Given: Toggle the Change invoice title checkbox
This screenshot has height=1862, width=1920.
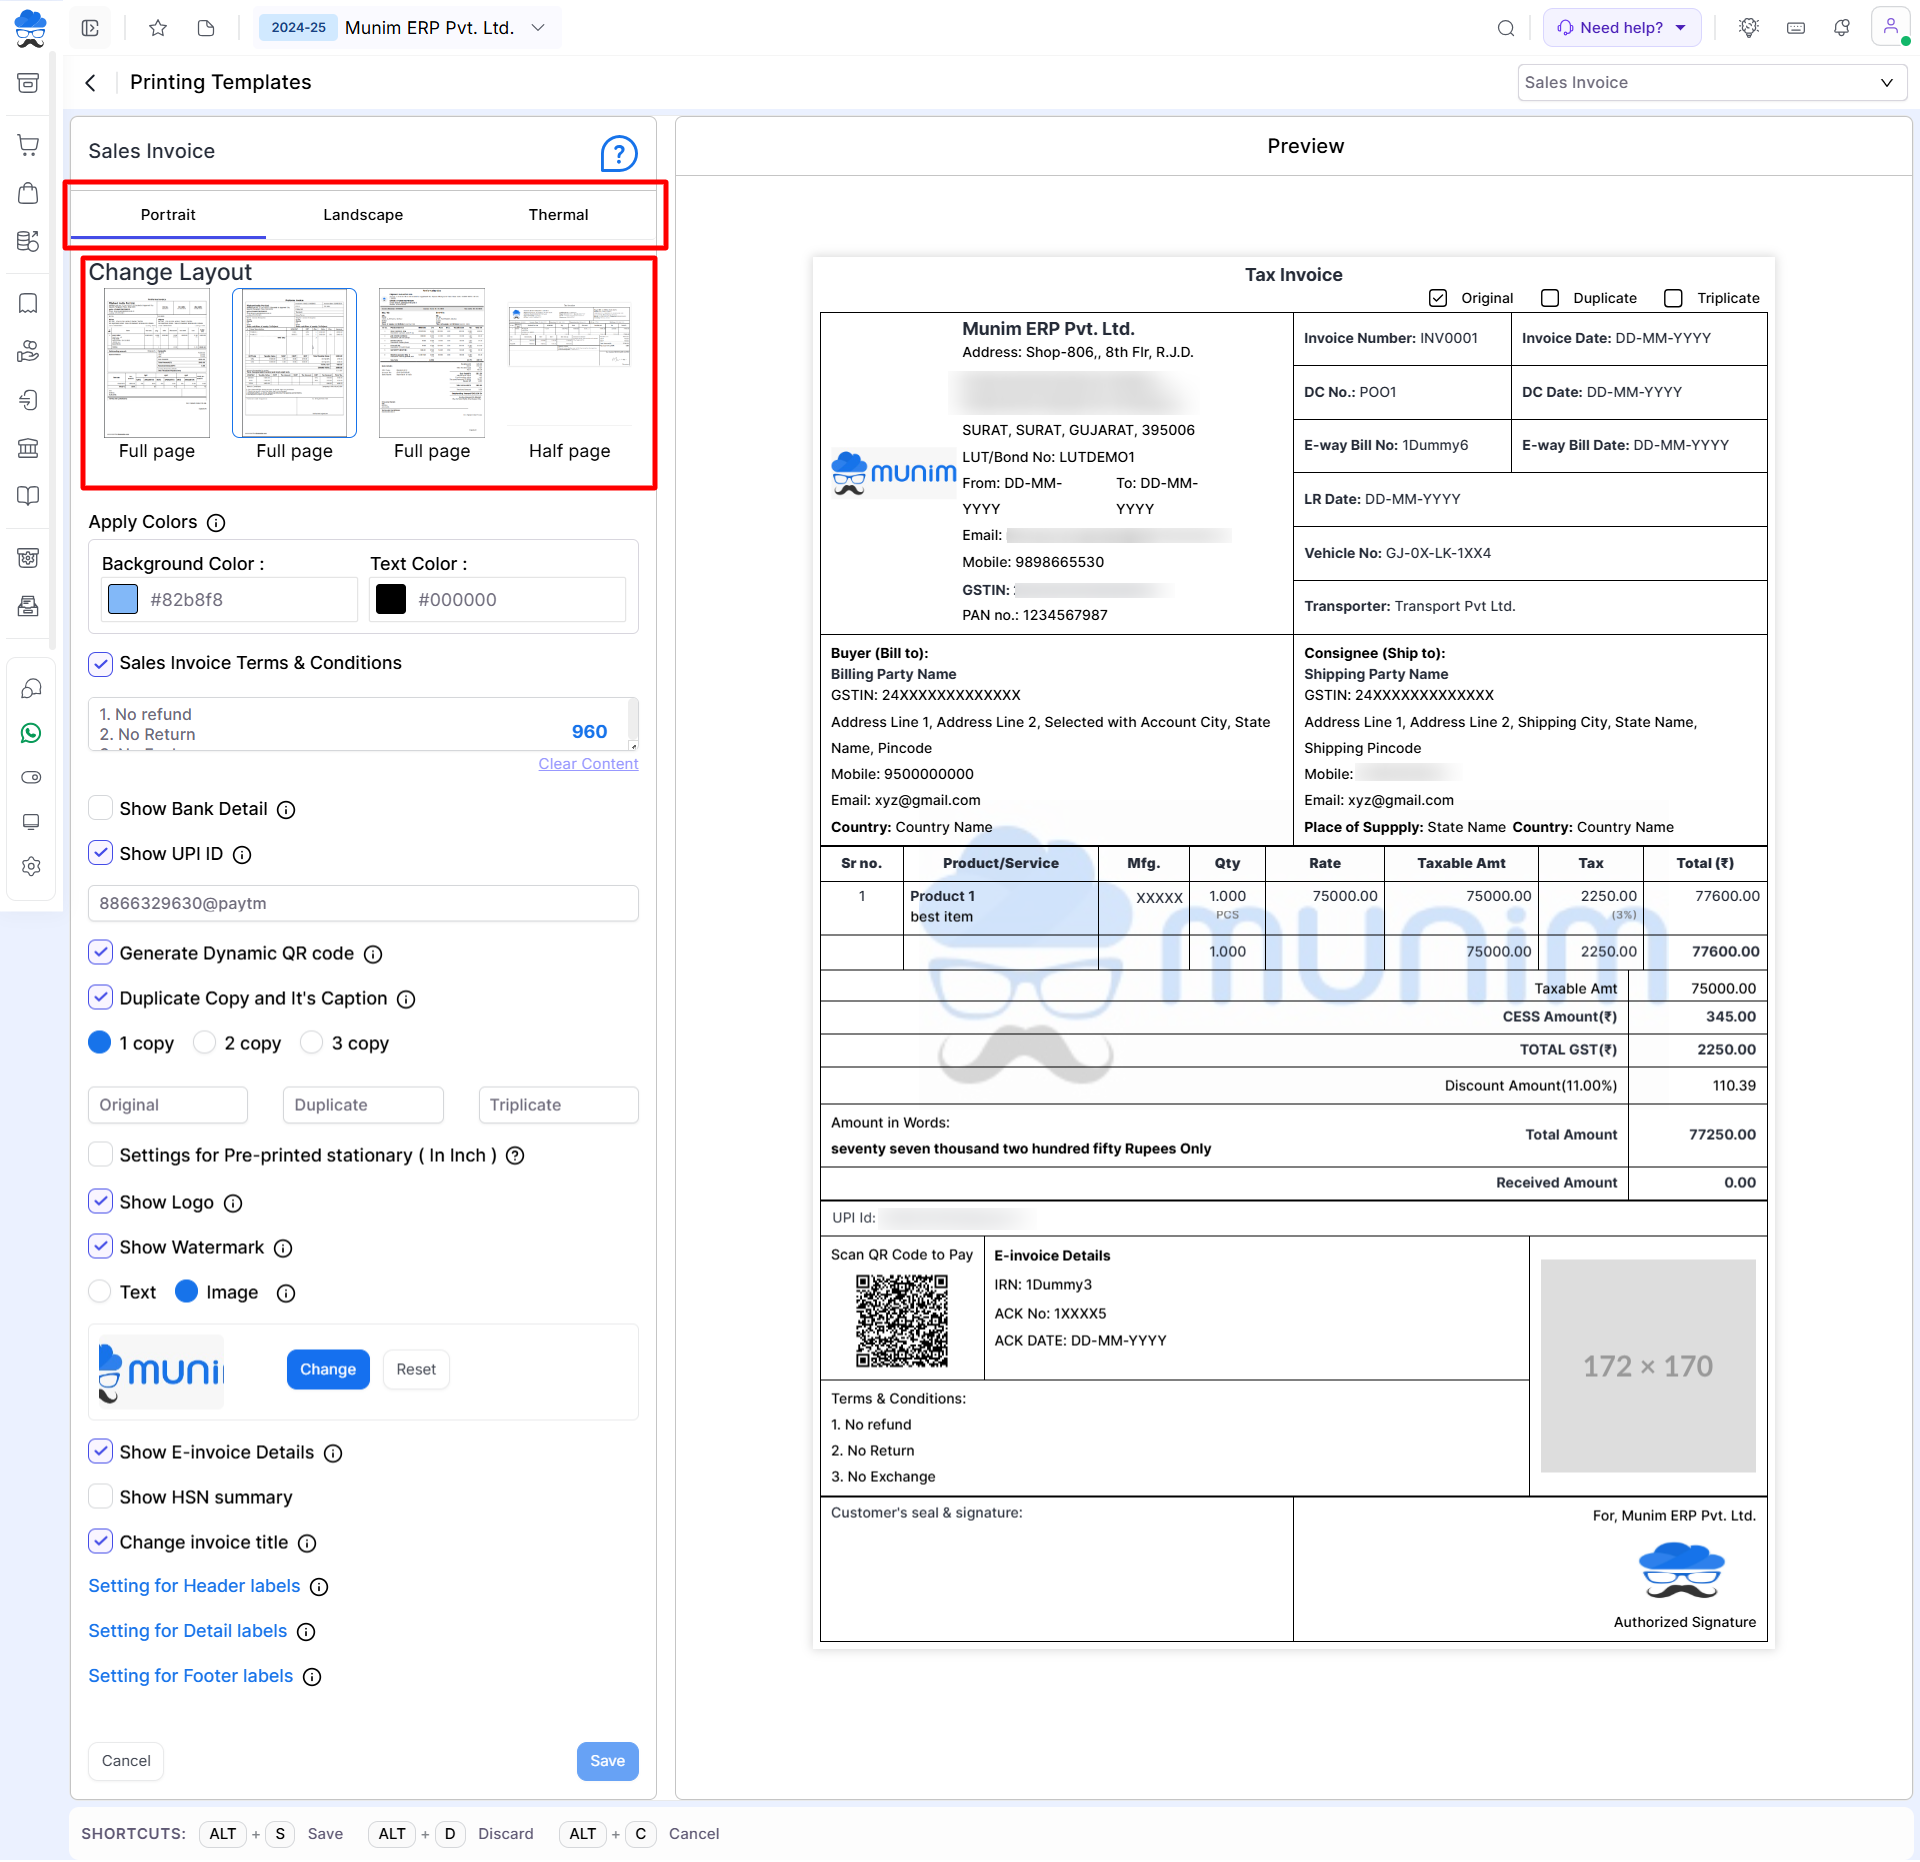Looking at the screenshot, I should (x=100, y=1542).
